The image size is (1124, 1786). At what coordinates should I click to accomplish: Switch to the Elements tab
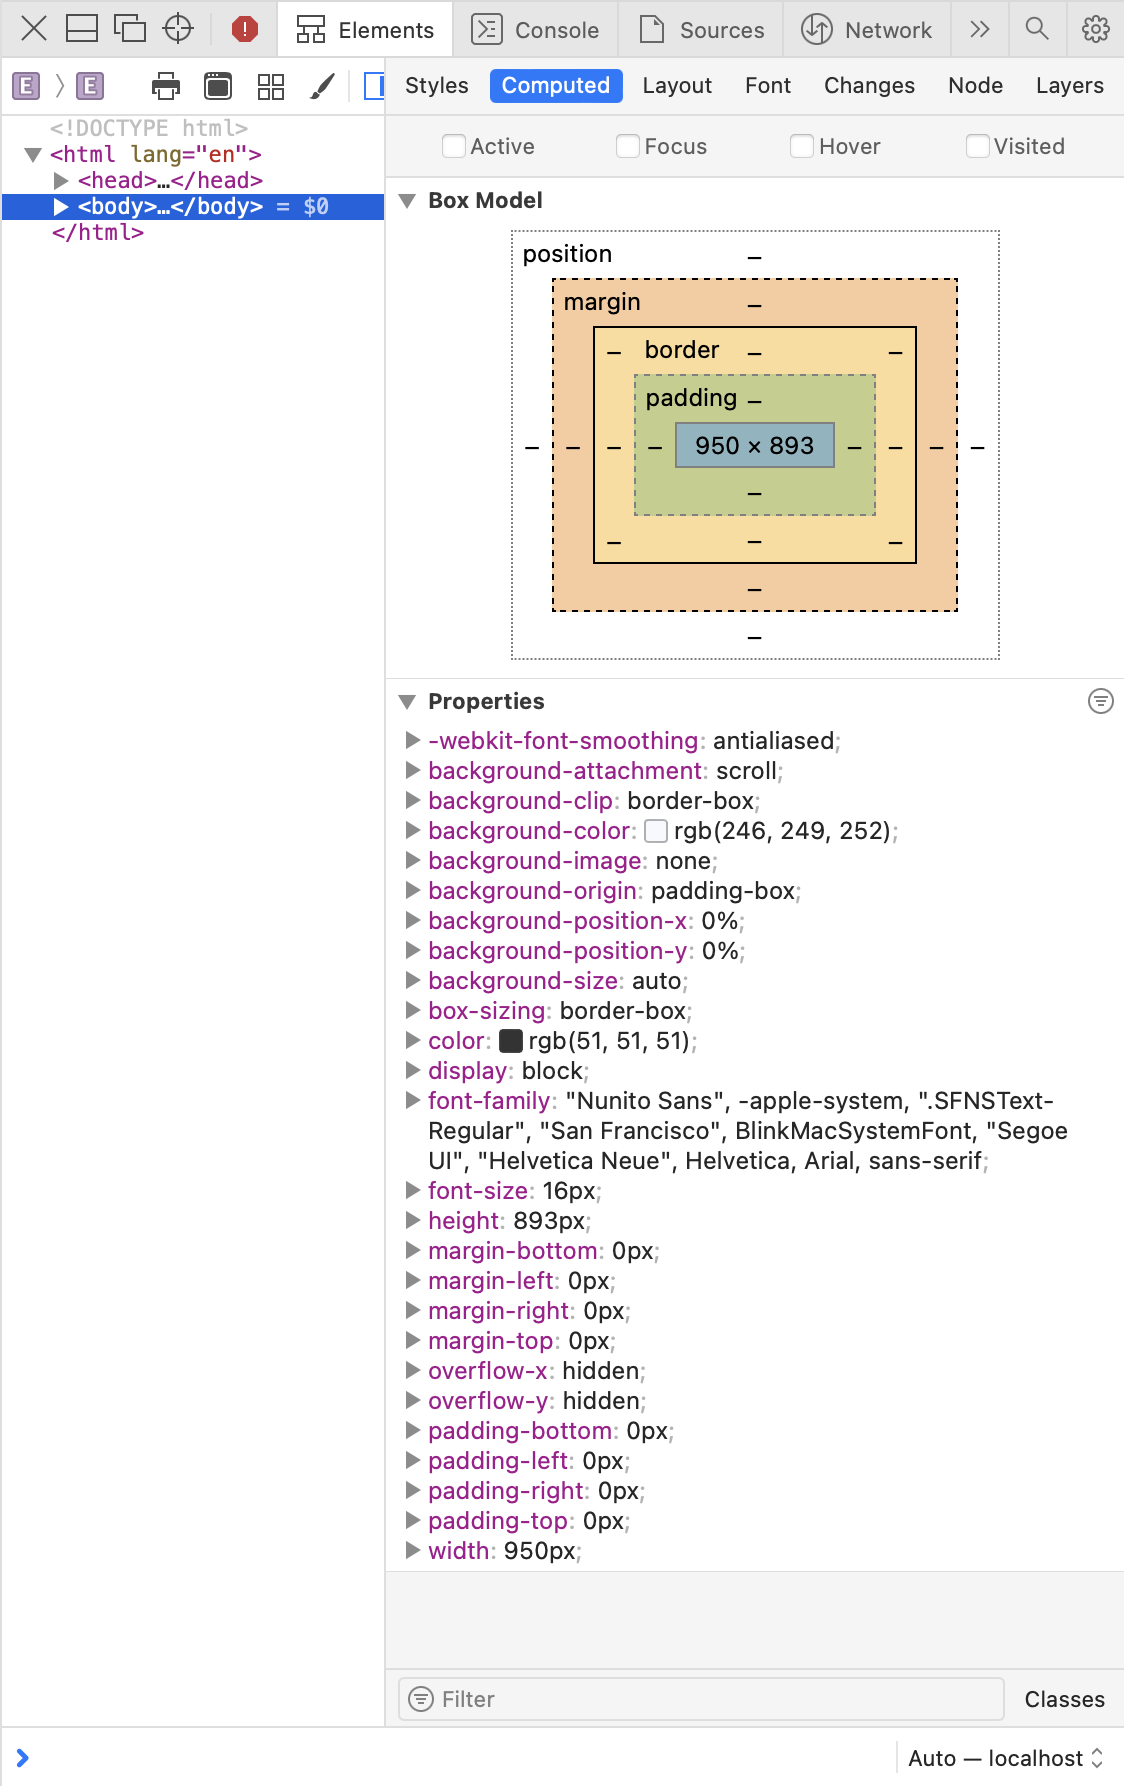[x=366, y=29]
